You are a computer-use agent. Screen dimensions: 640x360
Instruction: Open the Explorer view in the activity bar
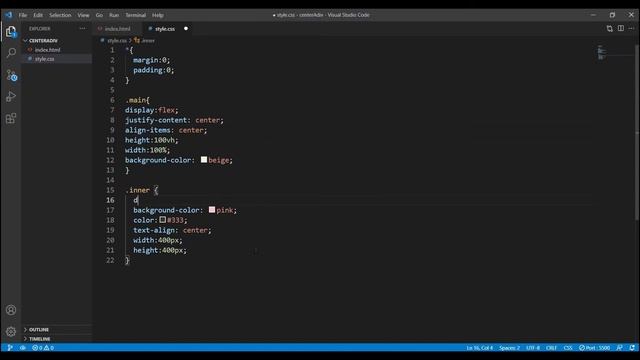(x=11, y=32)
